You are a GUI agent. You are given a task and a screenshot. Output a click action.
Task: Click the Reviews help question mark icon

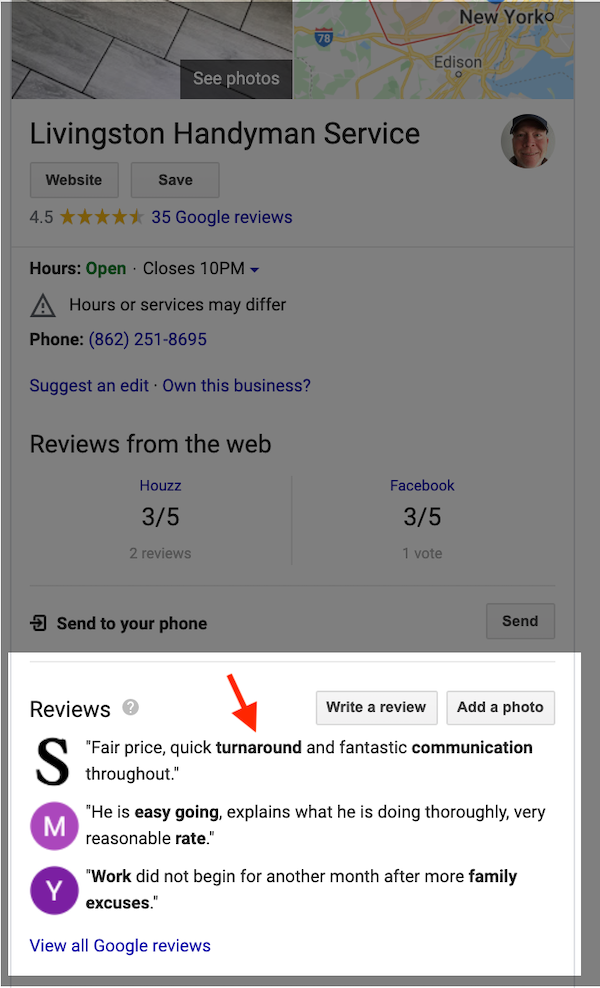pyautogui.click(x=130, y=707)
